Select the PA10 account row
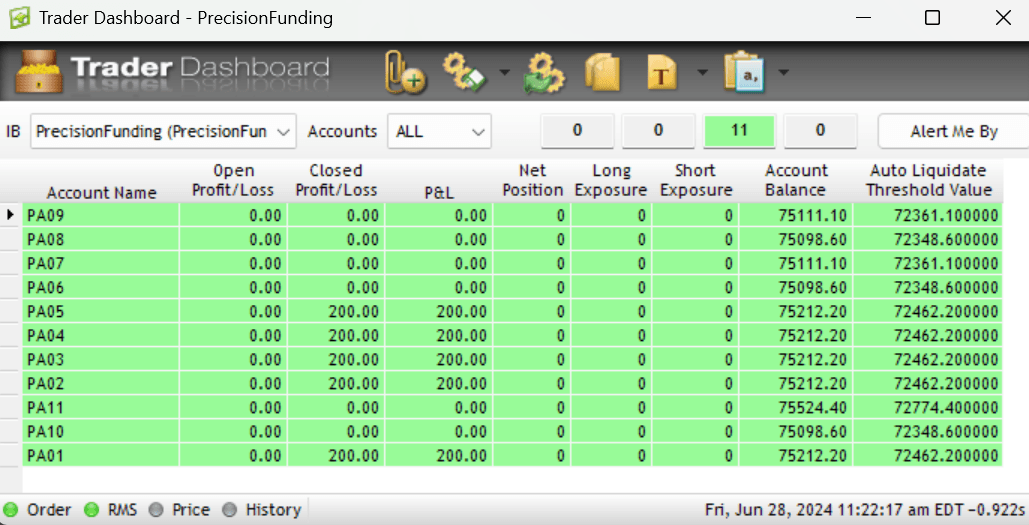Viewport: 1029px width, 525px height. (x=513, y=431)
